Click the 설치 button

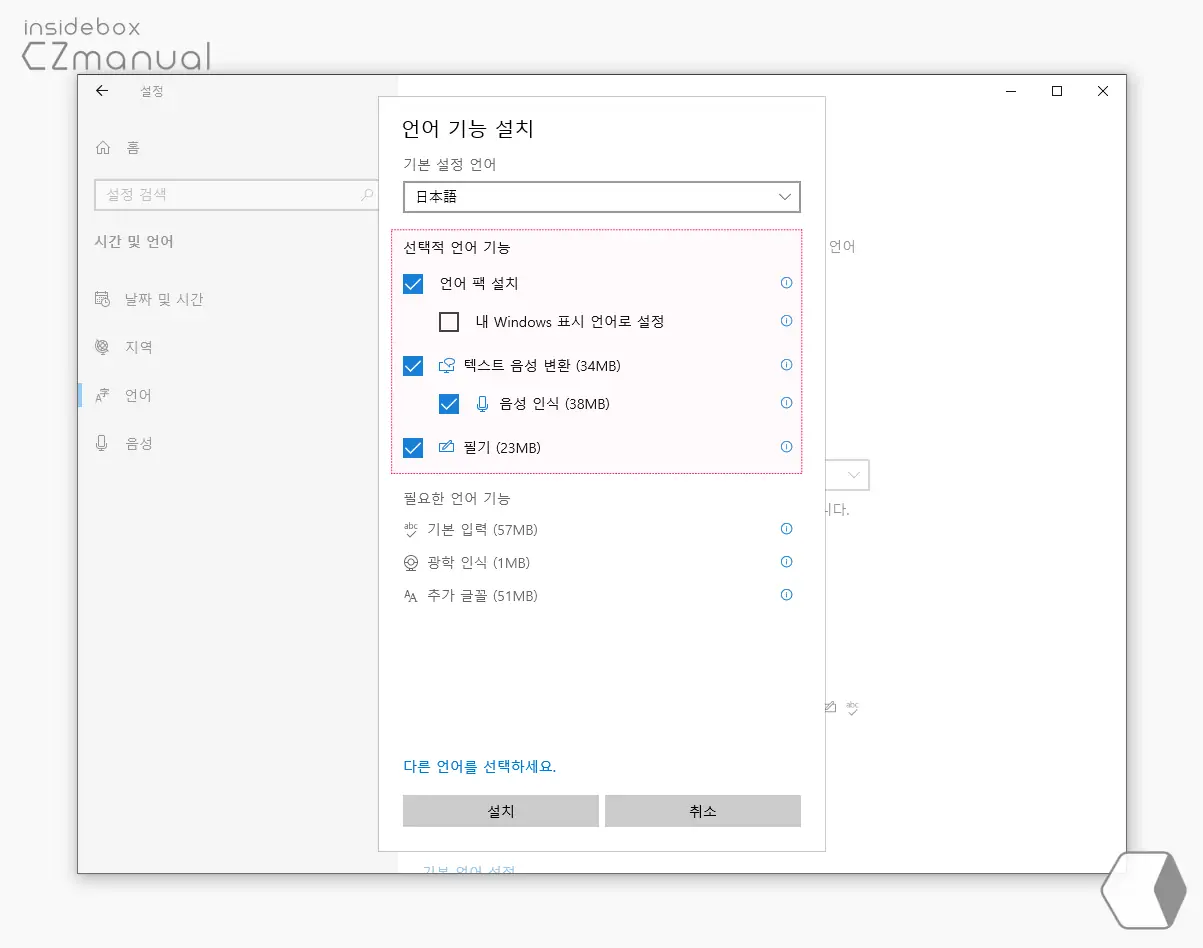point(500,810)
